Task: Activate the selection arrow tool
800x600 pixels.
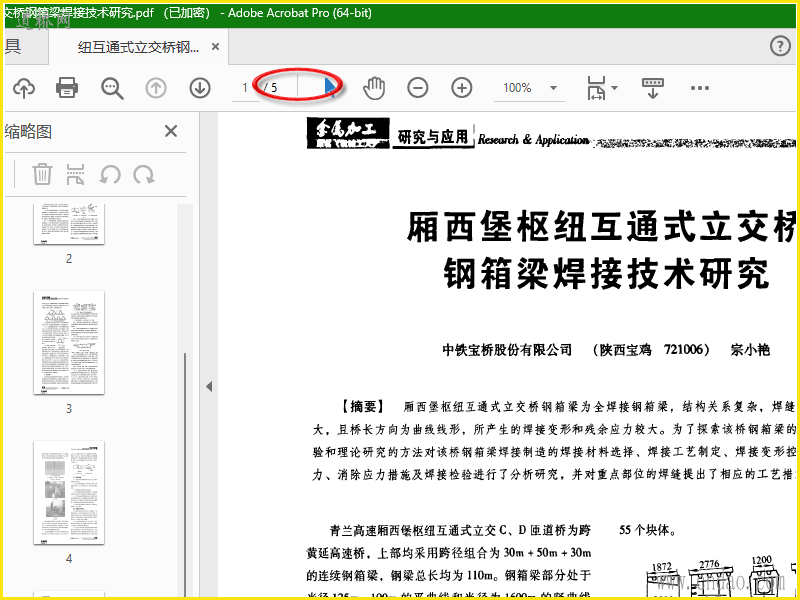Action: [x=331, y=87]
